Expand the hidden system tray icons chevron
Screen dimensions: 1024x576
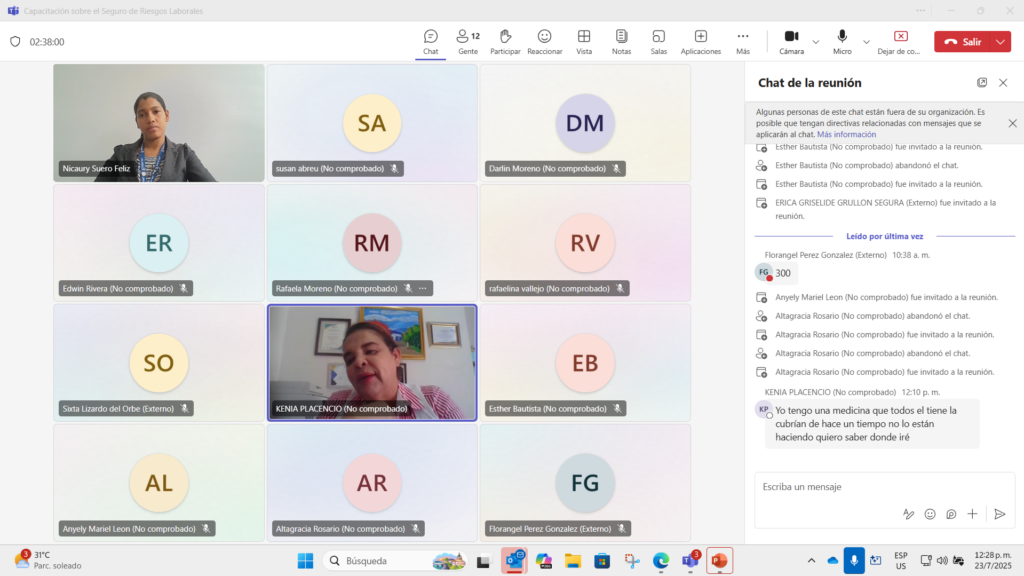coord(811,560)
